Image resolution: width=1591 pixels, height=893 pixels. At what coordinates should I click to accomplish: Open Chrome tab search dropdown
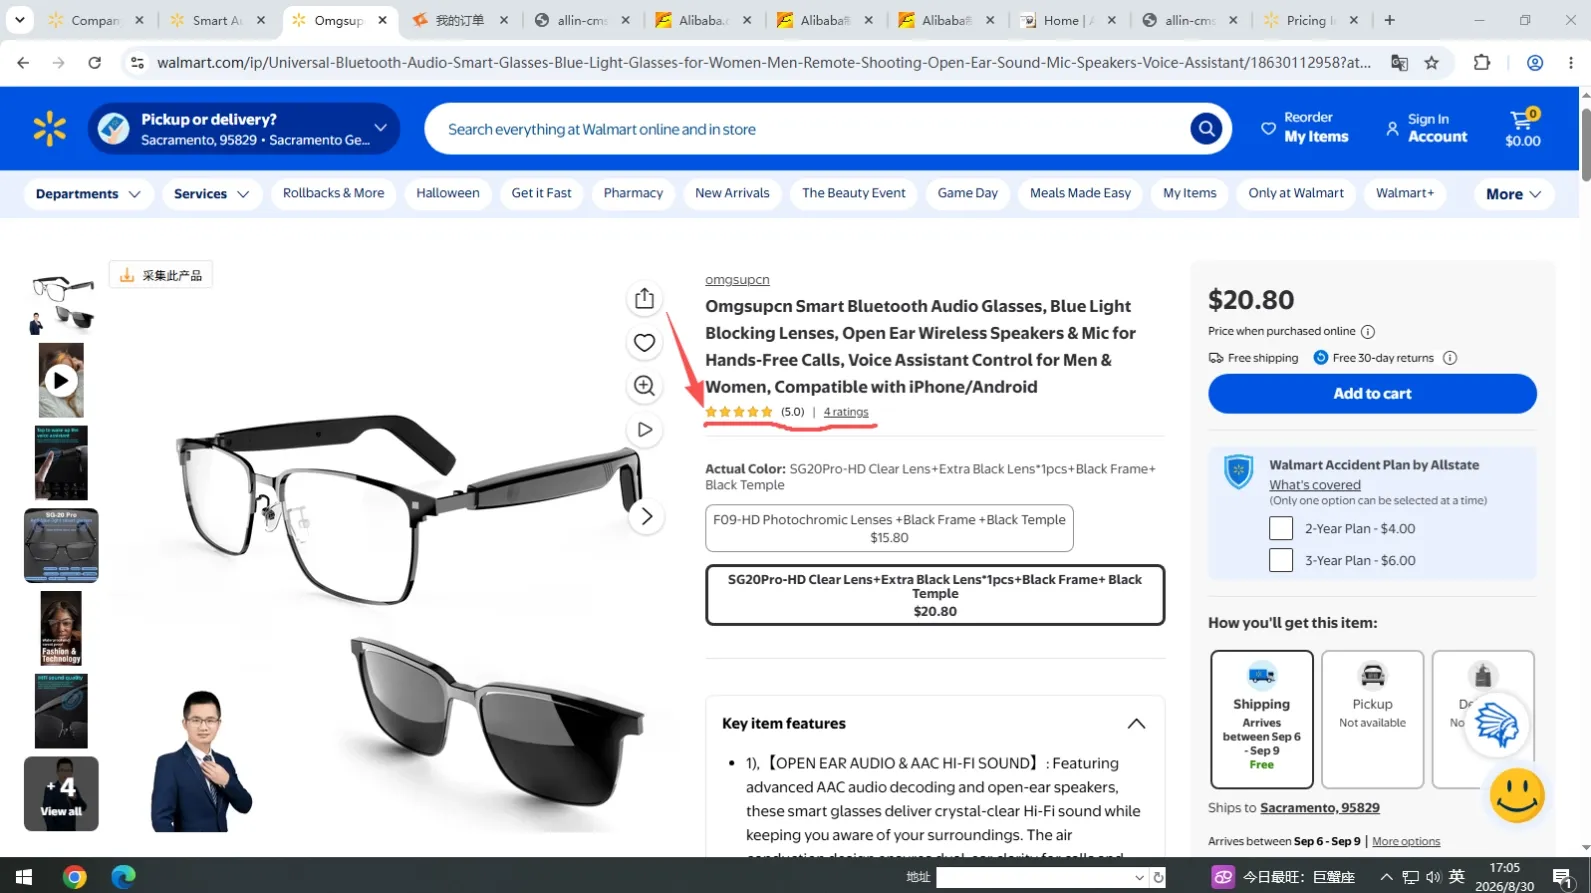[20, 20]
